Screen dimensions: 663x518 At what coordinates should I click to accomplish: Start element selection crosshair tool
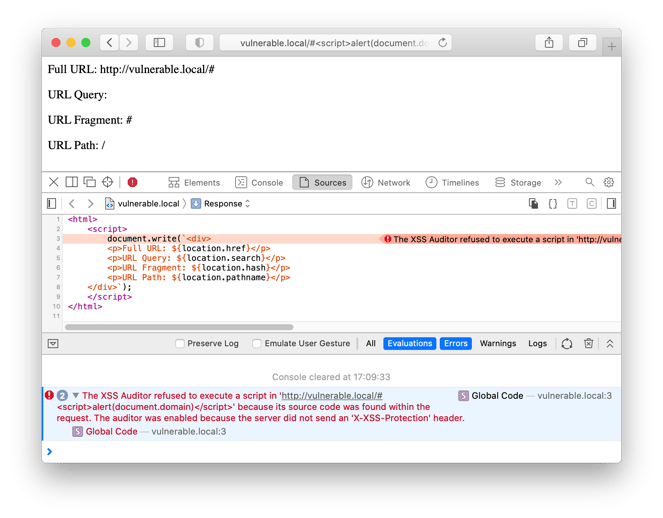(x=107, y=182)
